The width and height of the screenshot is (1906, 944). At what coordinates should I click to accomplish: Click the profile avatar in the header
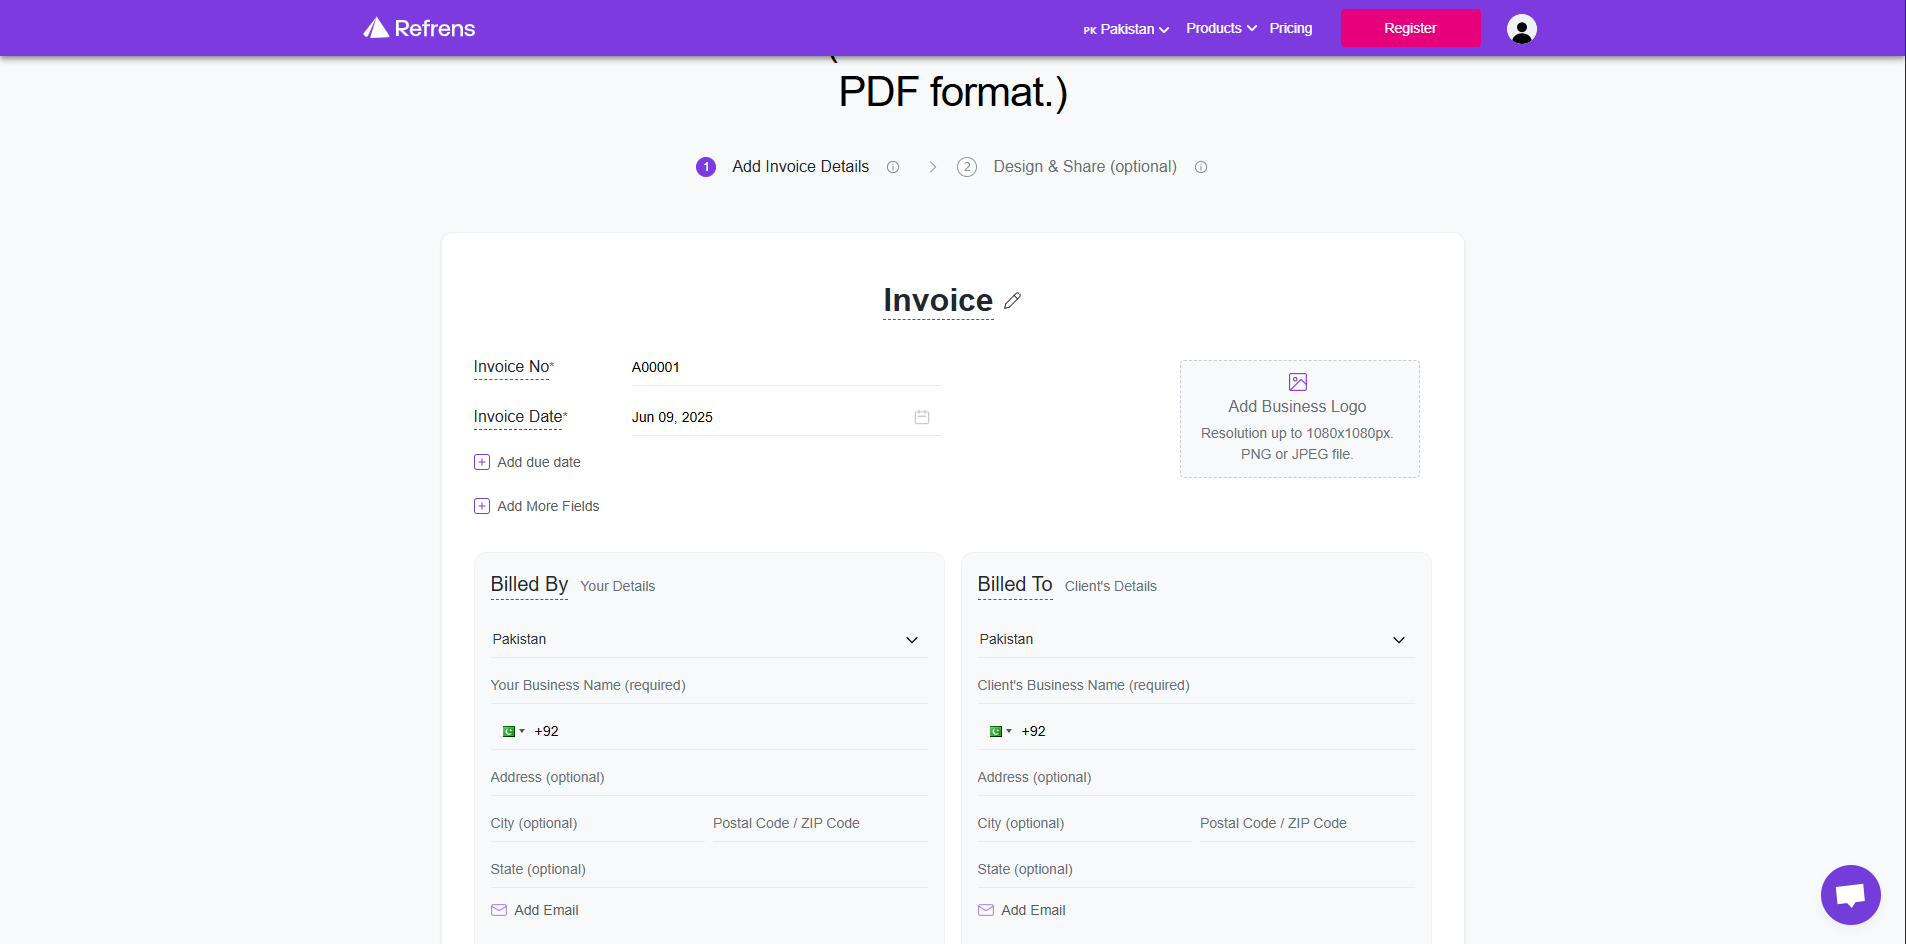point(1520,28)
